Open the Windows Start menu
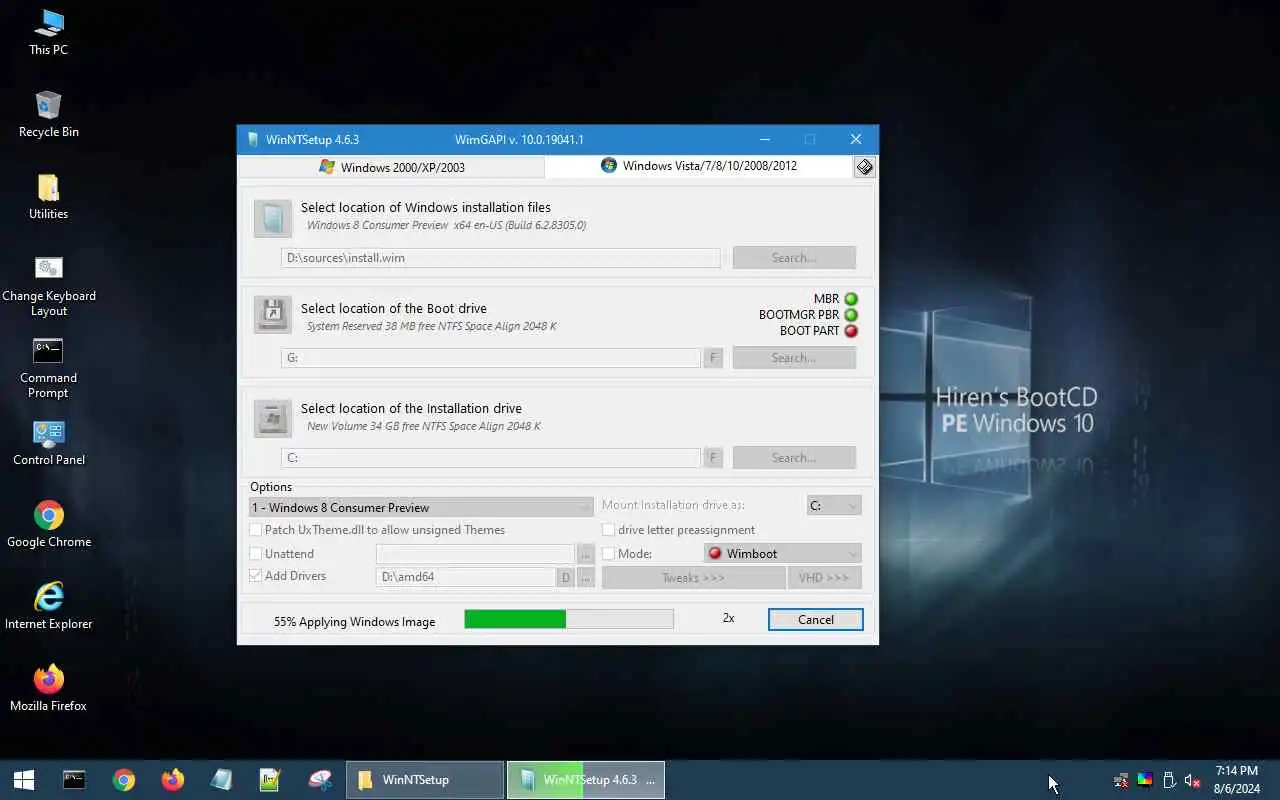The height and width of the screenshot is (800, 1280). click(x=24, y=780)
